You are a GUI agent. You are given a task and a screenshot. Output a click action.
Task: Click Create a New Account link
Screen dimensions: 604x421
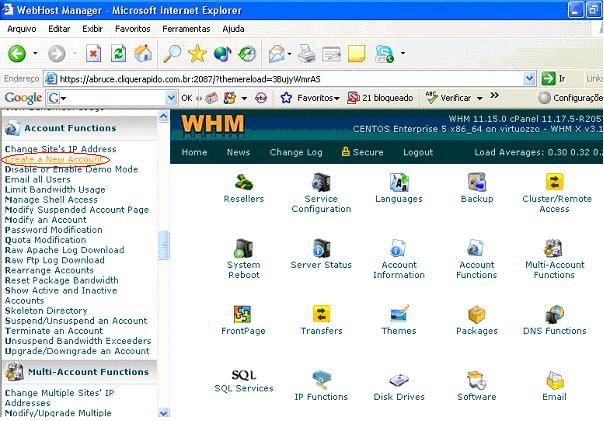[54, 159]
